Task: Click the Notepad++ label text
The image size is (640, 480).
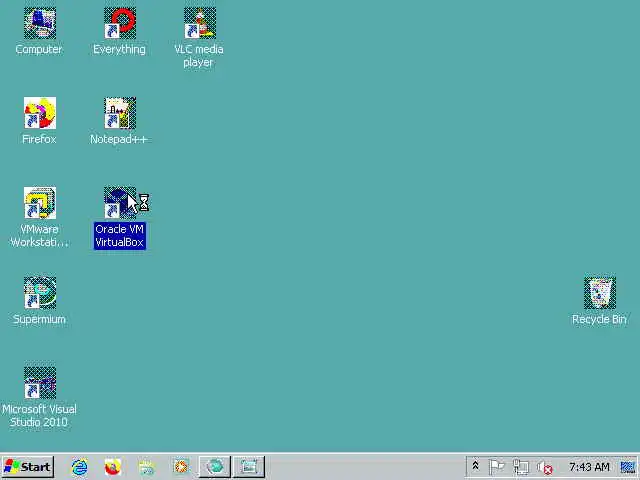Action: [x=119, y=139]
